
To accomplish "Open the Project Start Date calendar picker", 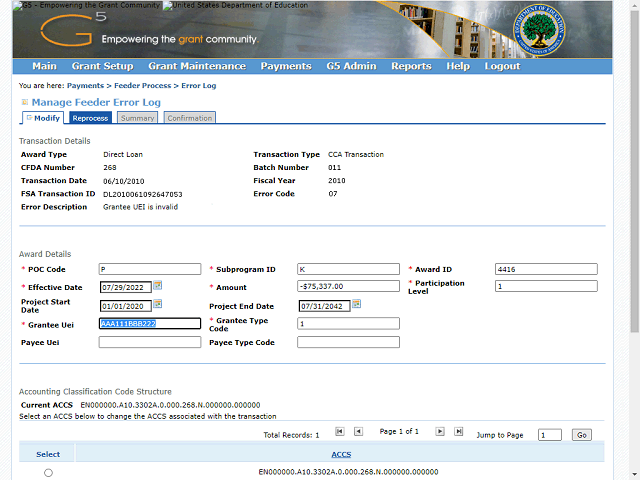I will coord(157,304).
